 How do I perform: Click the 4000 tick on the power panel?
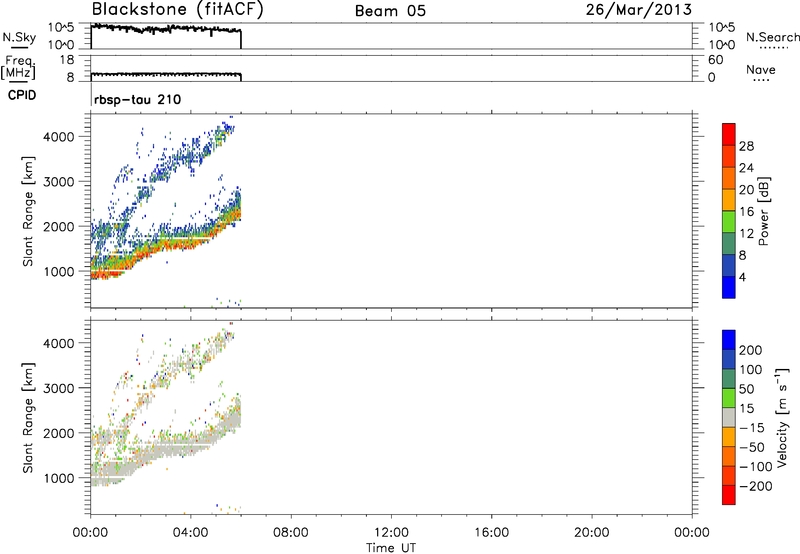[x=58, y=137]
